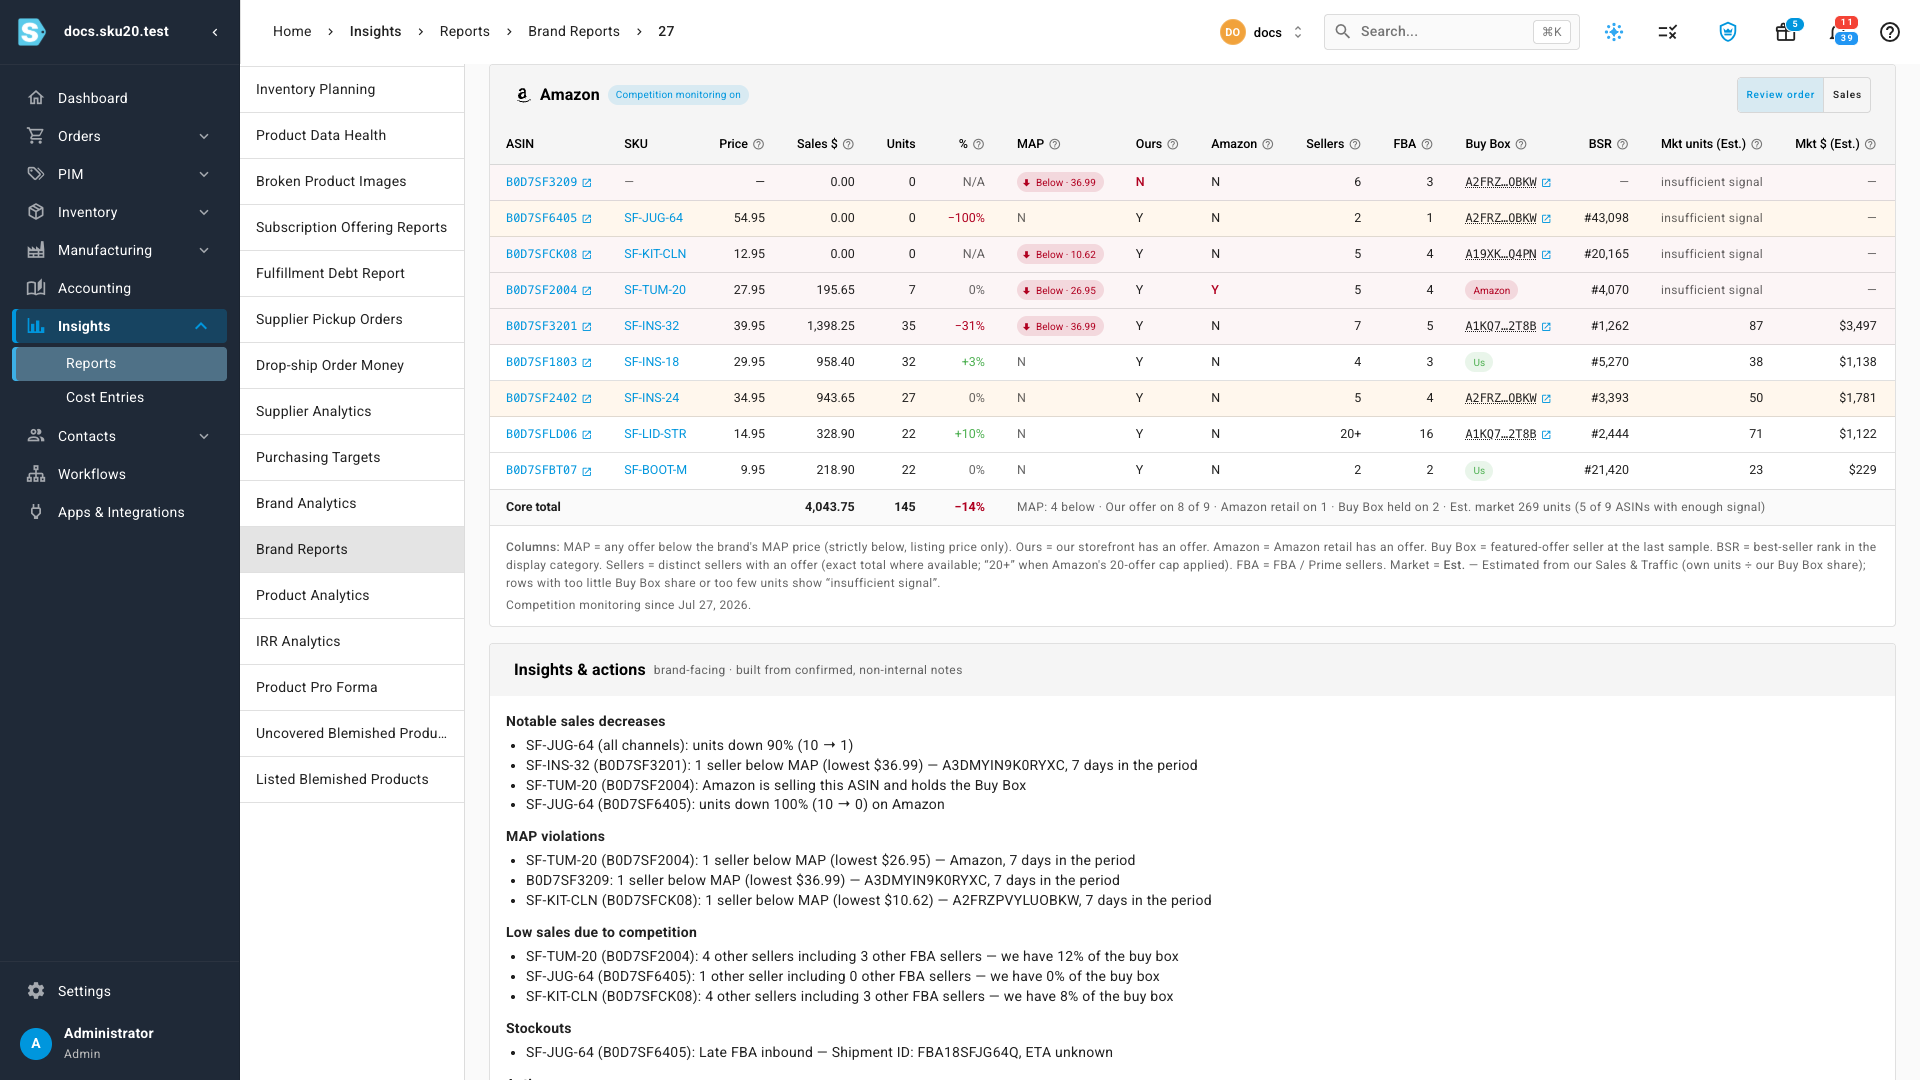Viewport: 1920px width, 1080px height.
Task: Open the Cost Entries sidebar item
Action: [120, 397]
